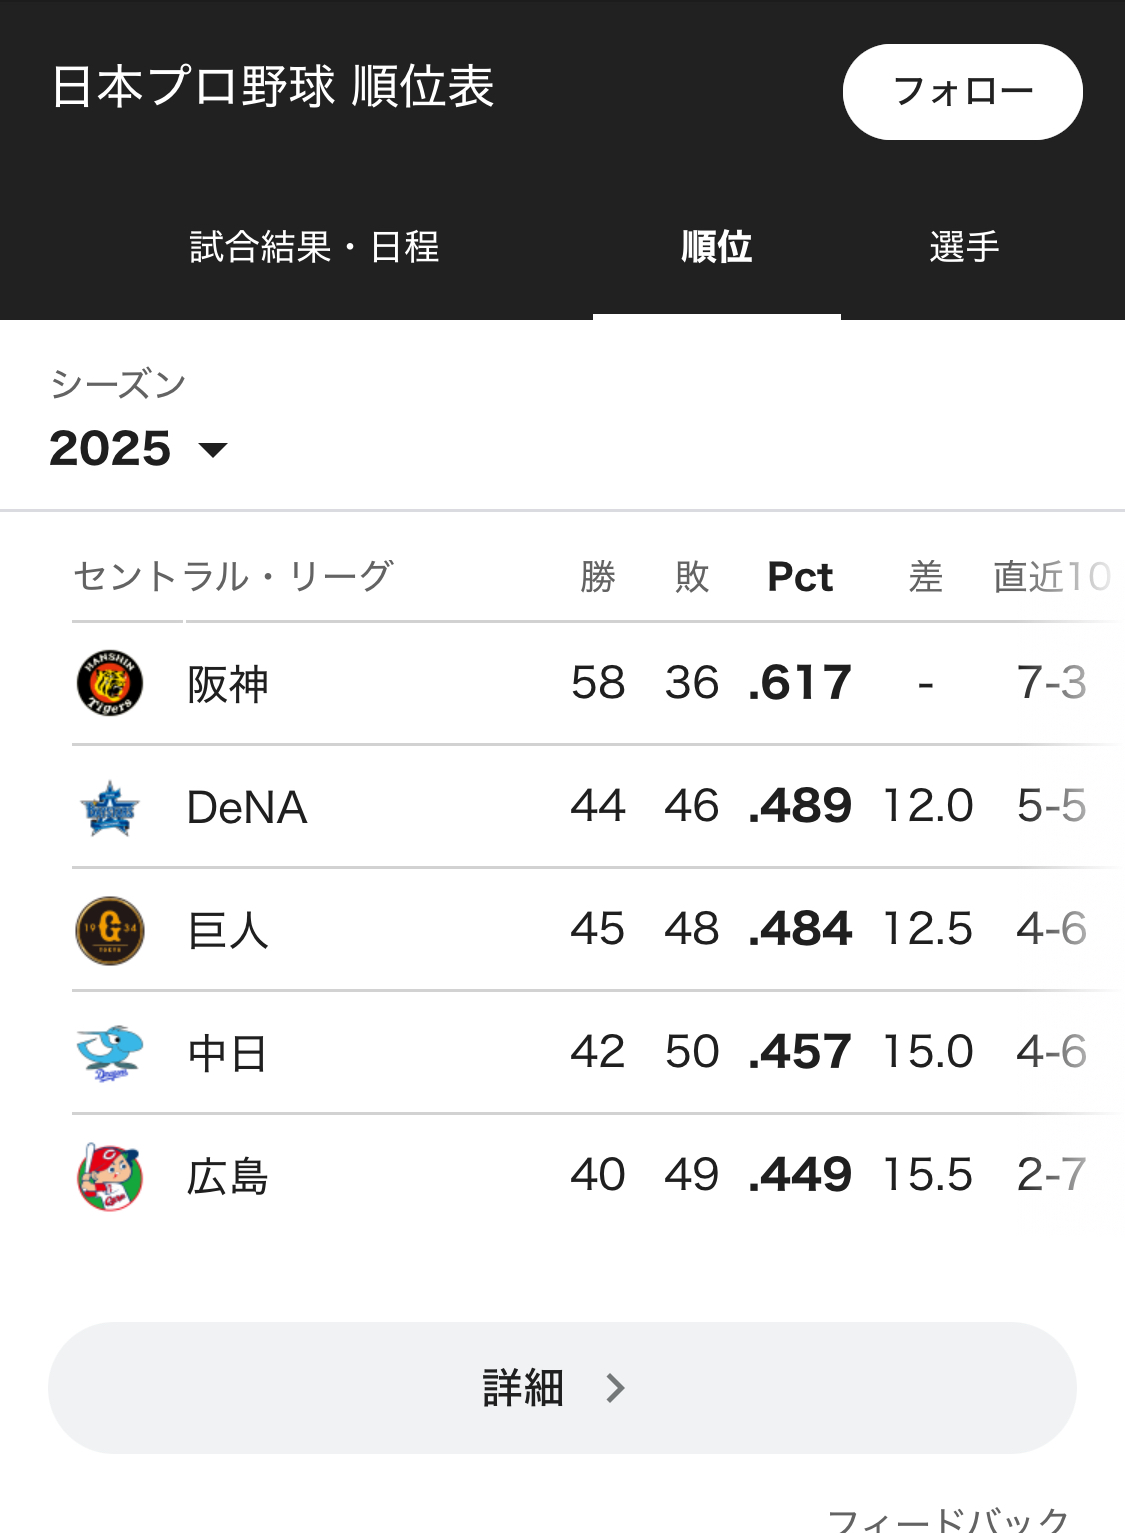Click the Pct column header
Image resolution: width=1125 pixels, height=1533 pixels.
[x=800, y=577]
